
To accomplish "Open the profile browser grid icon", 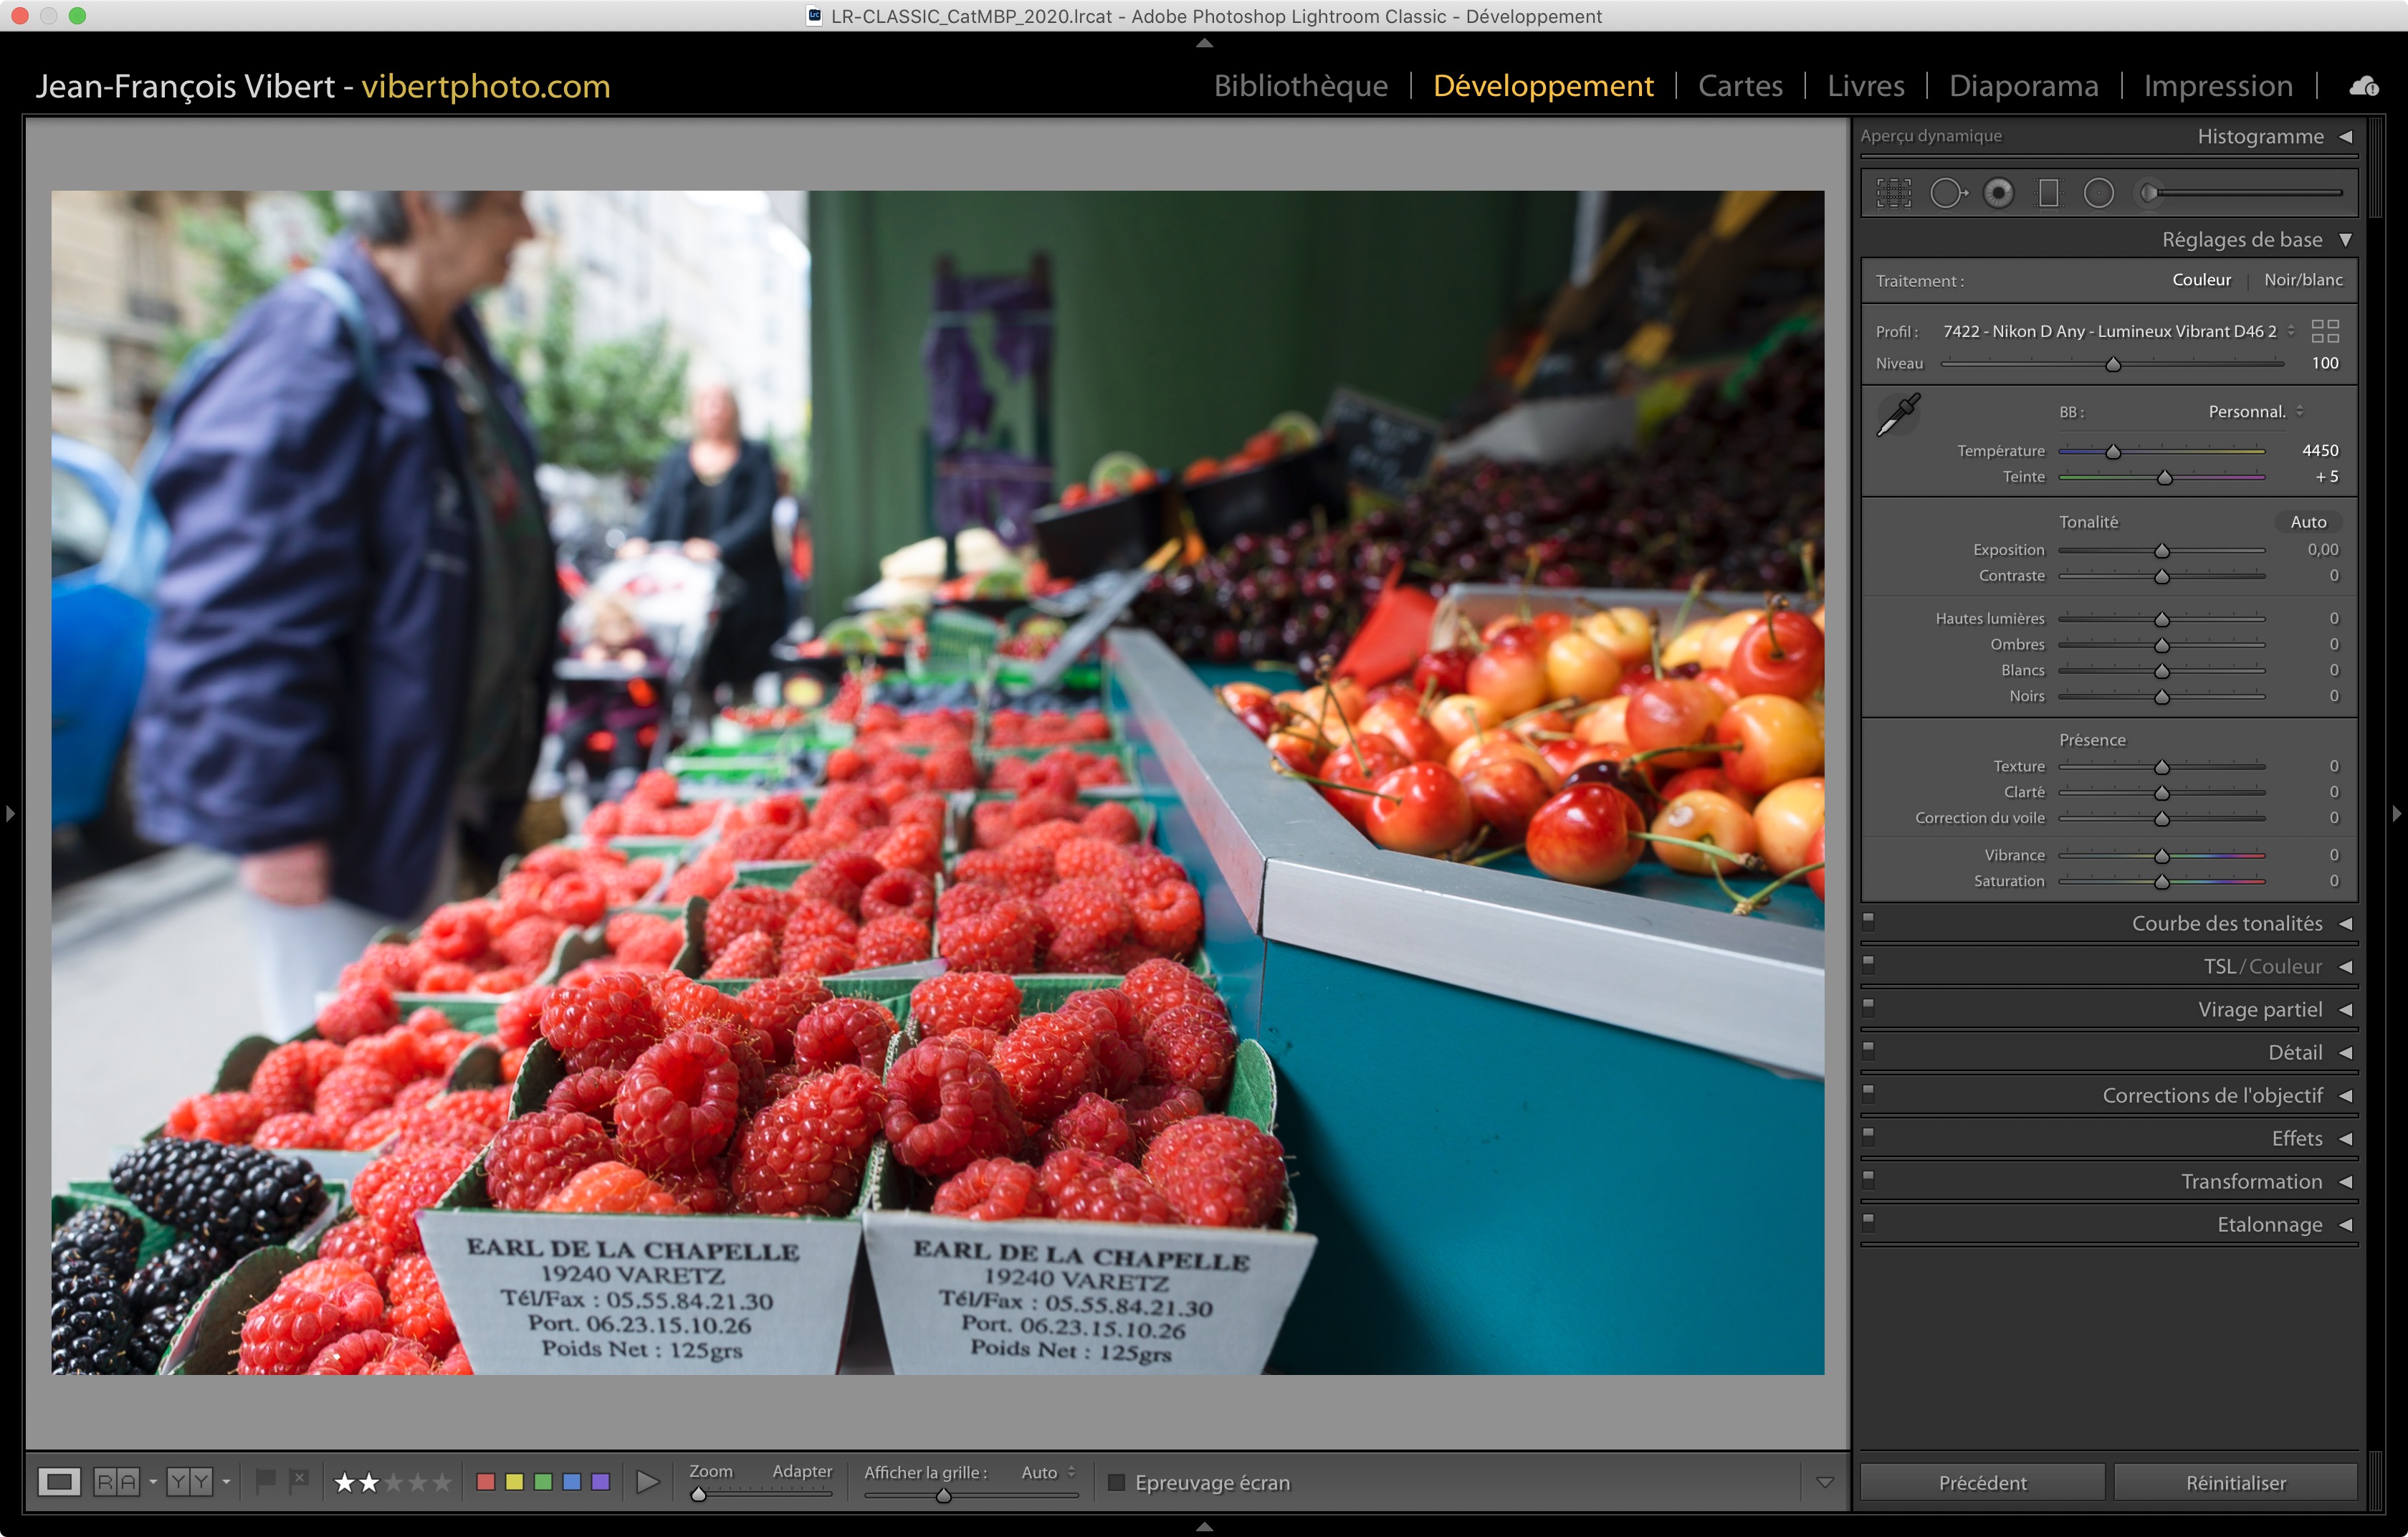I will [x=2325, y=331].
